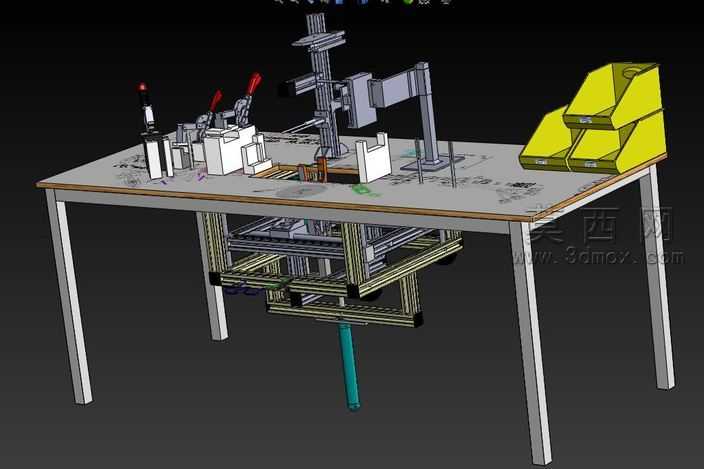
Task: Pick the top plate on central column
Action: click(x=319, y=38)
